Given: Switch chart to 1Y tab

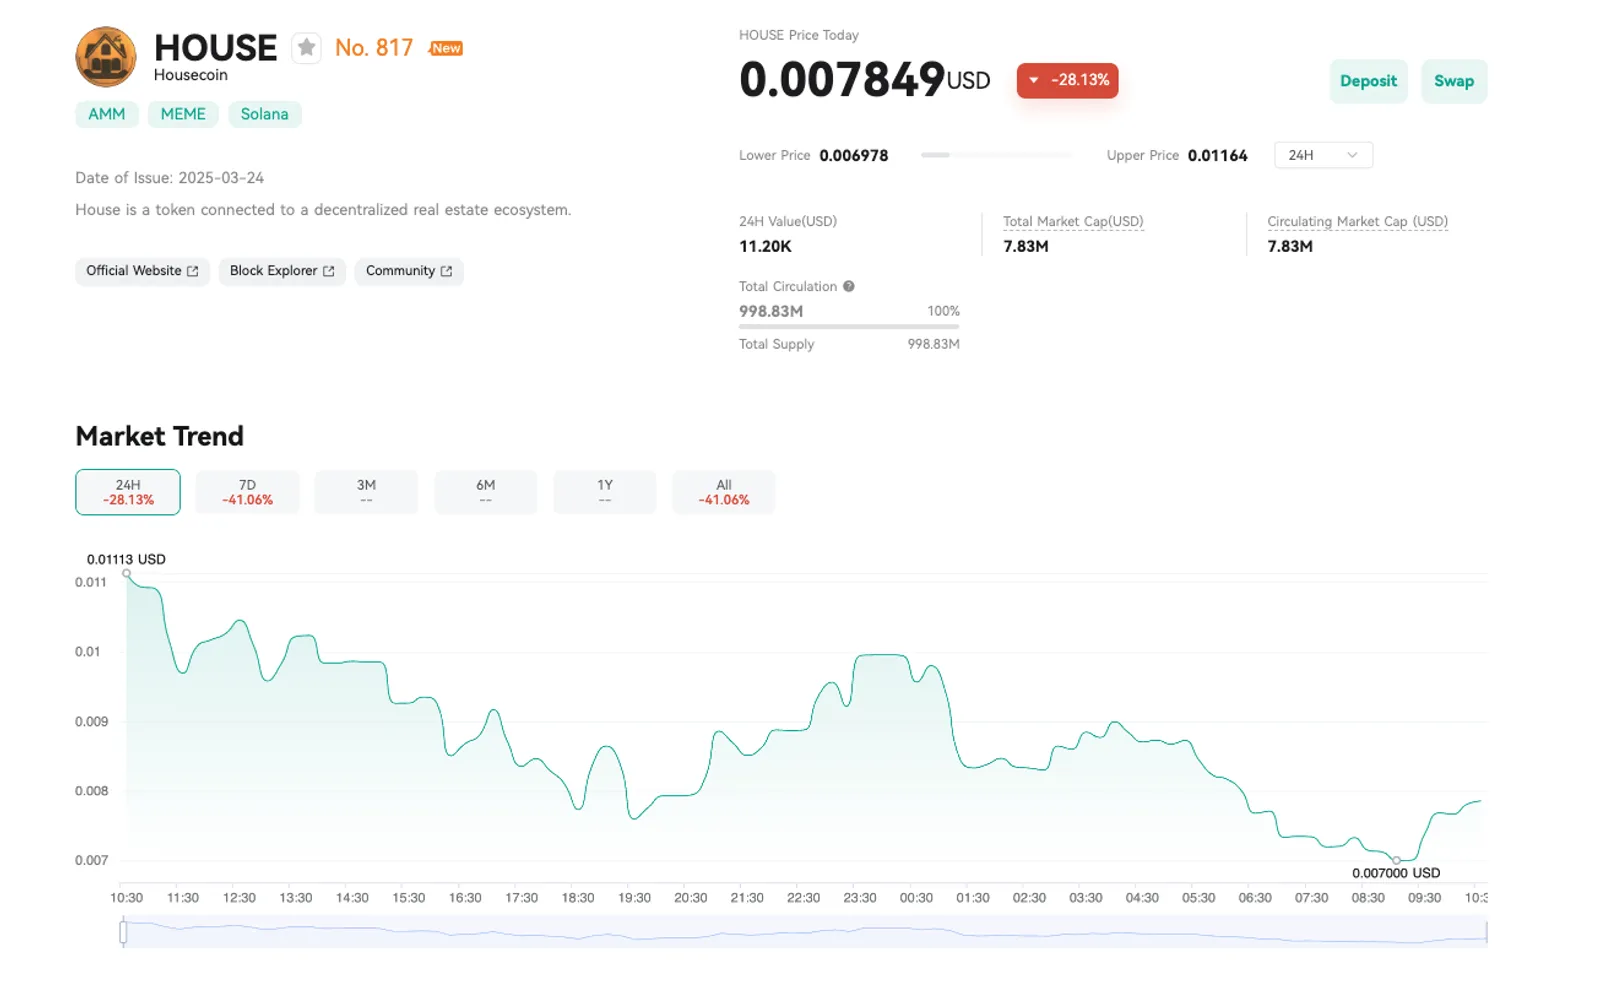Looking at the screenshot, I should coord(604,492).
